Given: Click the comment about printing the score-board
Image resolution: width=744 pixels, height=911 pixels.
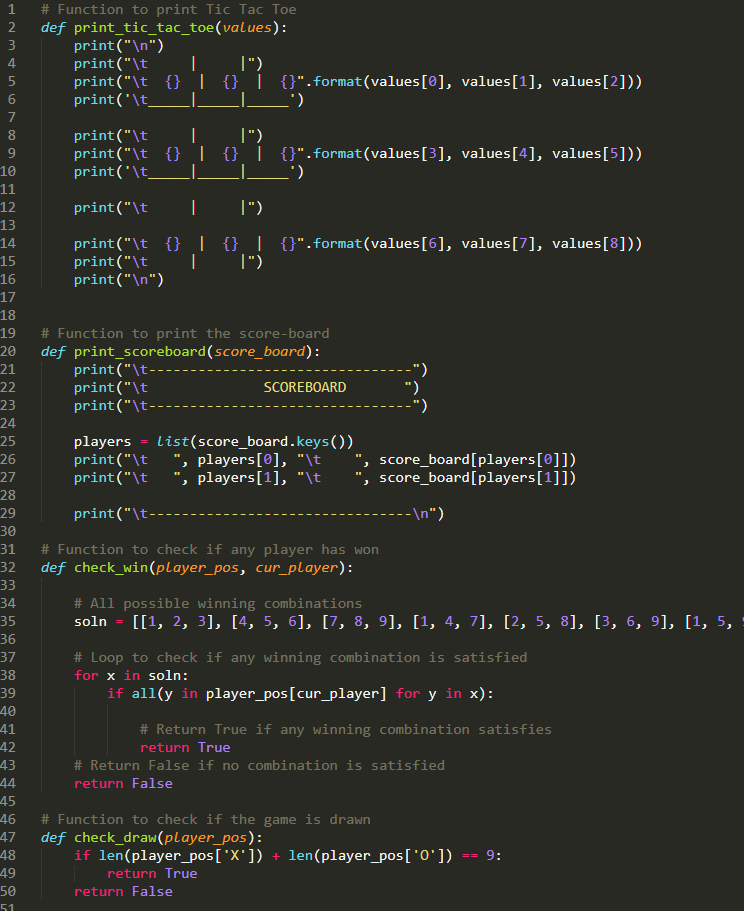Looking at the screenshot, I should coord(185,334).
